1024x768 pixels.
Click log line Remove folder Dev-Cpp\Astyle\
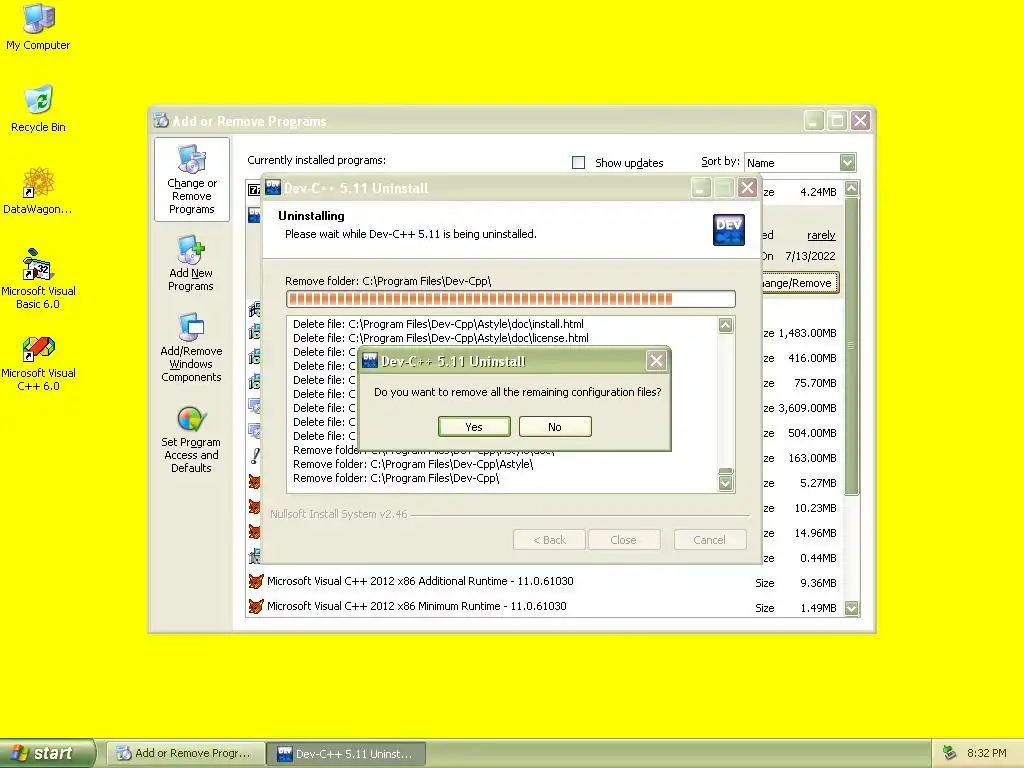(413, 464)
